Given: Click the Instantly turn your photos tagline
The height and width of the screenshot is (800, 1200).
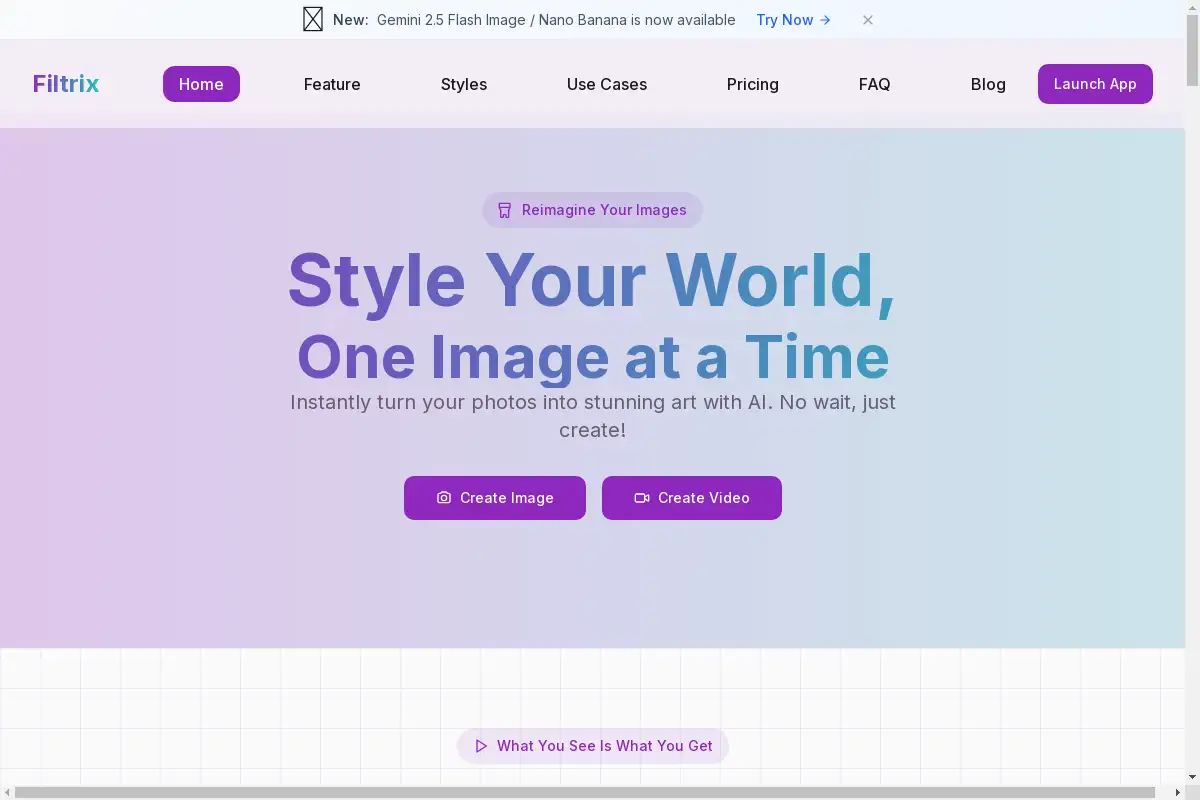Looking at the screenshot, I should point(593,416).
